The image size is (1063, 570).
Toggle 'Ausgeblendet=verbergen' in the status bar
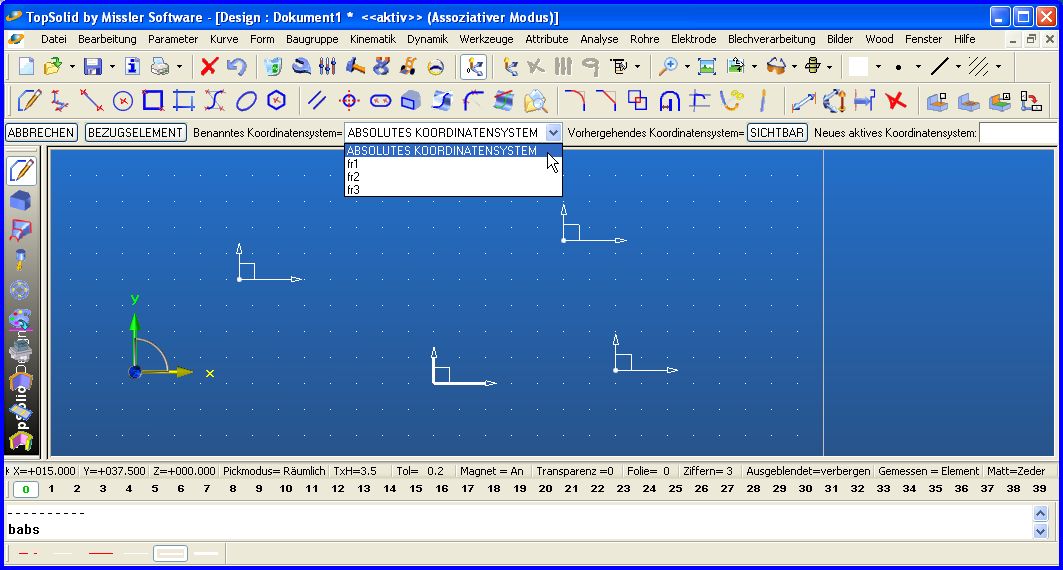point(808,471)
